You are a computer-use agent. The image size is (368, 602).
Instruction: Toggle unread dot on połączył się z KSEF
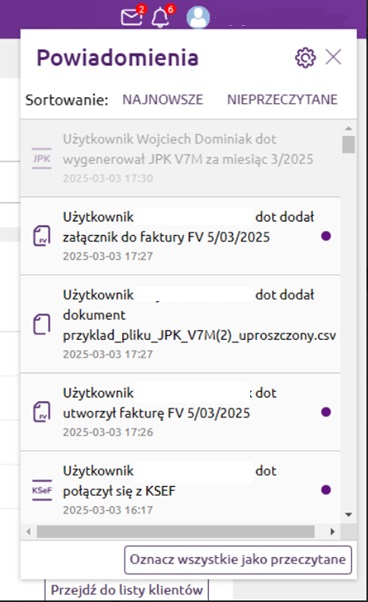tap(326, 490)
